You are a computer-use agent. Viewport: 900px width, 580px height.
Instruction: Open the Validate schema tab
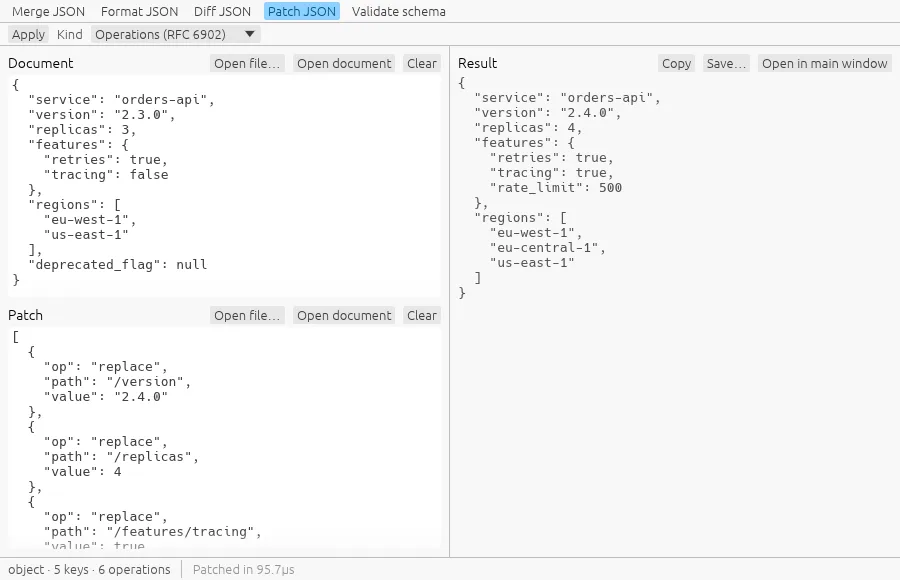click(x=398, y=11)
